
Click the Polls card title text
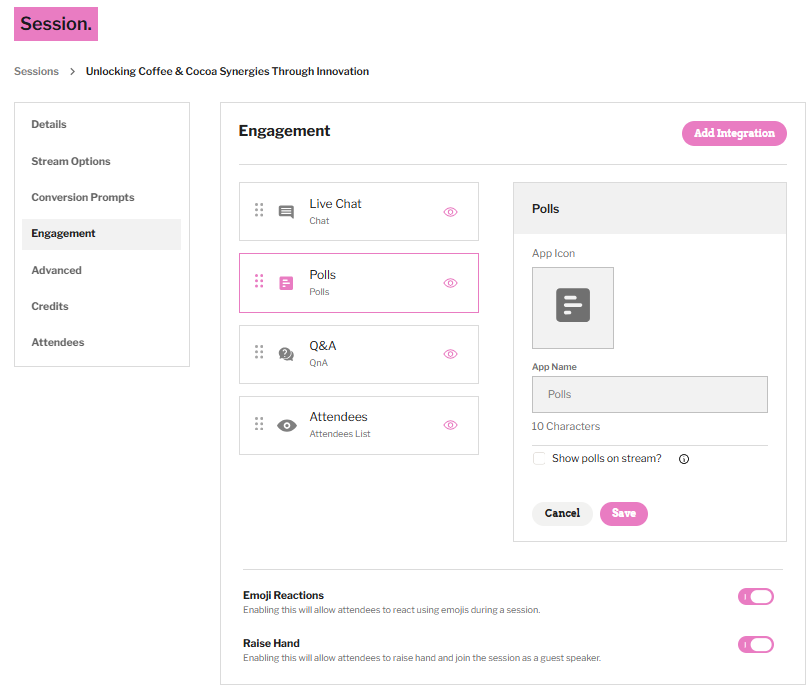click(322, 275)
